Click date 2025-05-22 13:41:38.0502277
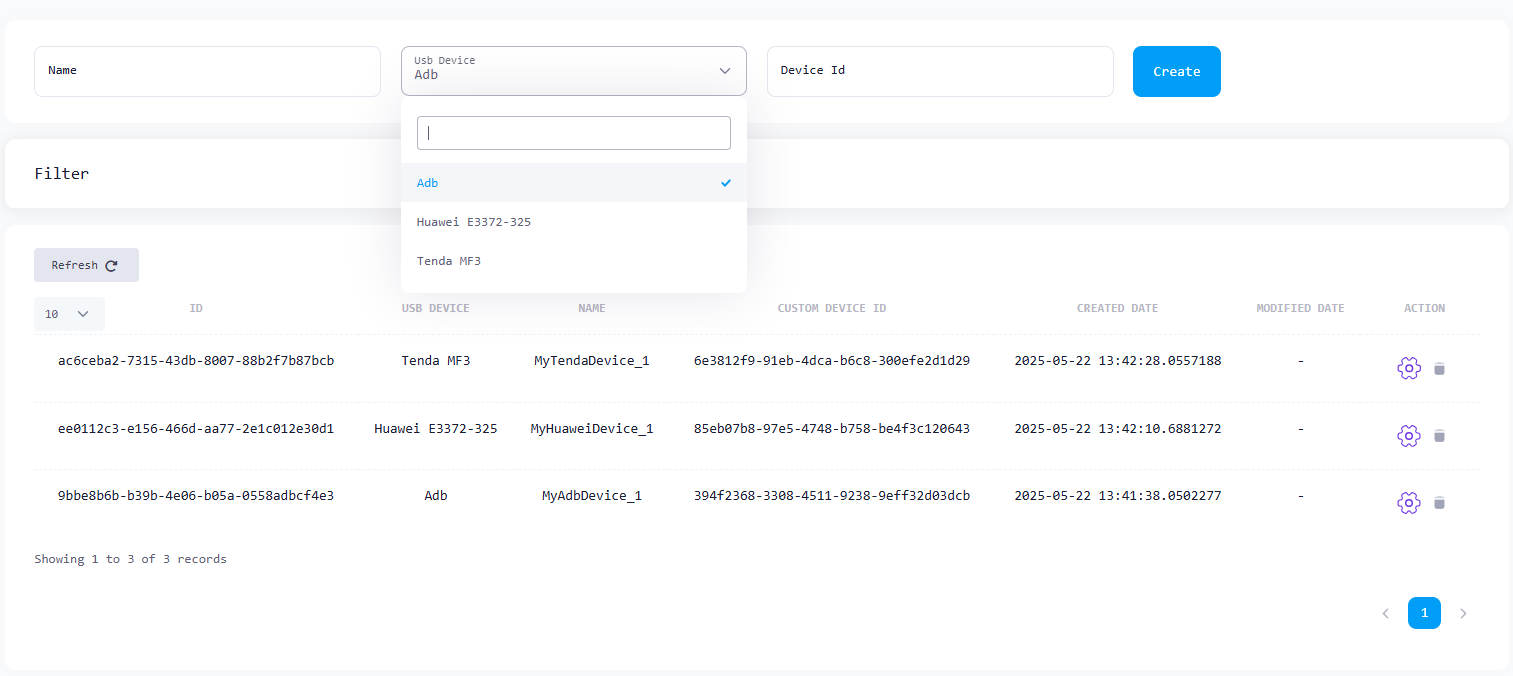Viewport: 1513px width, 676px height. pos(1118,496)
